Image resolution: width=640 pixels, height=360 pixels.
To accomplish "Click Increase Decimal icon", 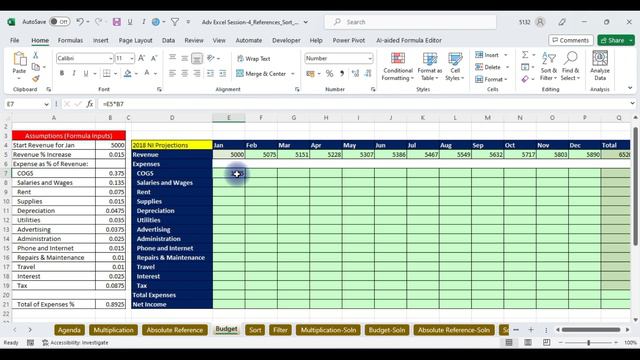I will 356,73.
